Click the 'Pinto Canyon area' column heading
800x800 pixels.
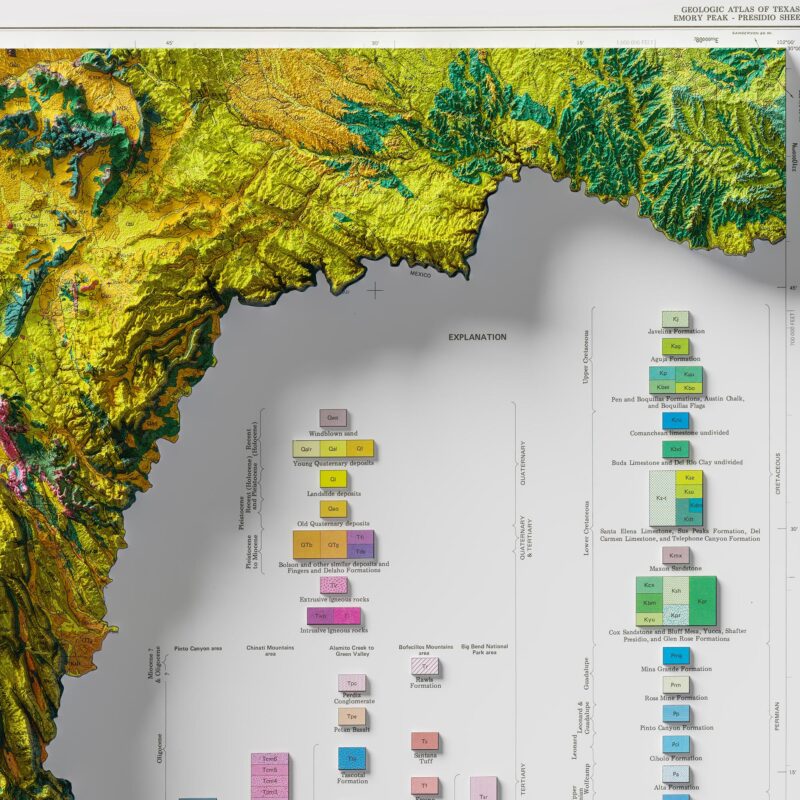coord(198,648)
